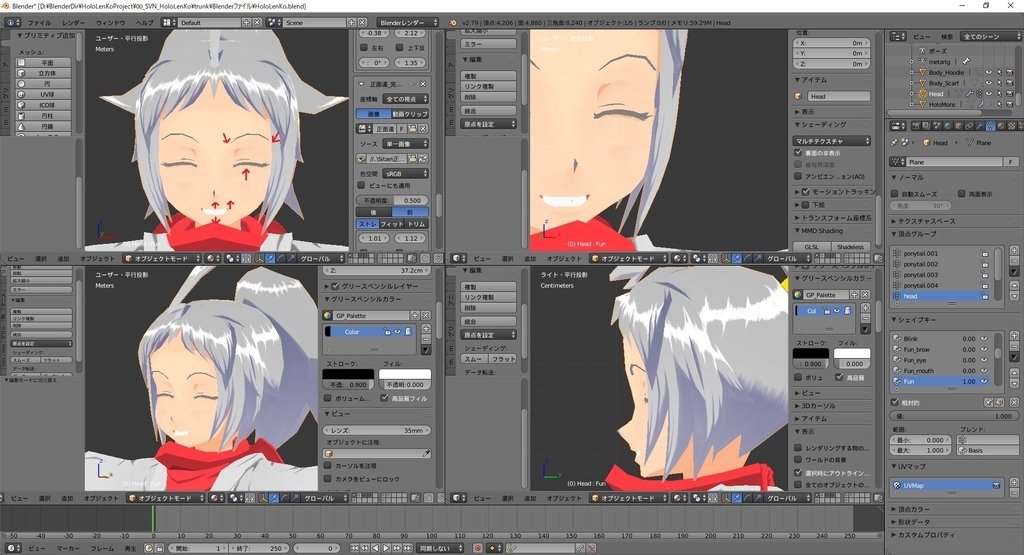Open the ウィンドウ menu

coord(110,22)
